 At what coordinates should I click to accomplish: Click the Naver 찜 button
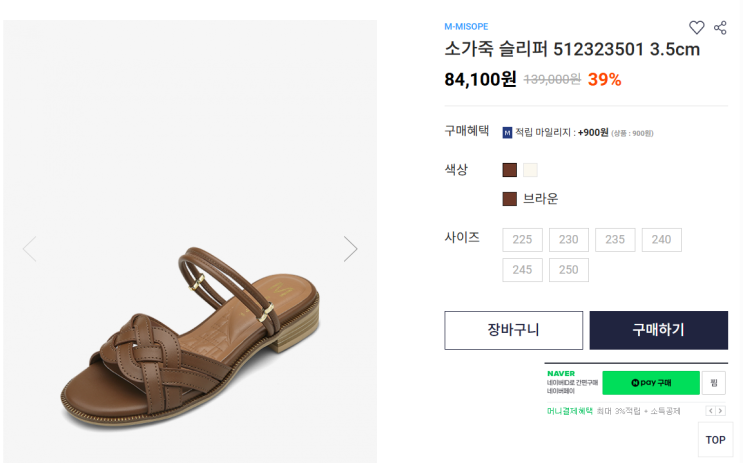point(714,383)
